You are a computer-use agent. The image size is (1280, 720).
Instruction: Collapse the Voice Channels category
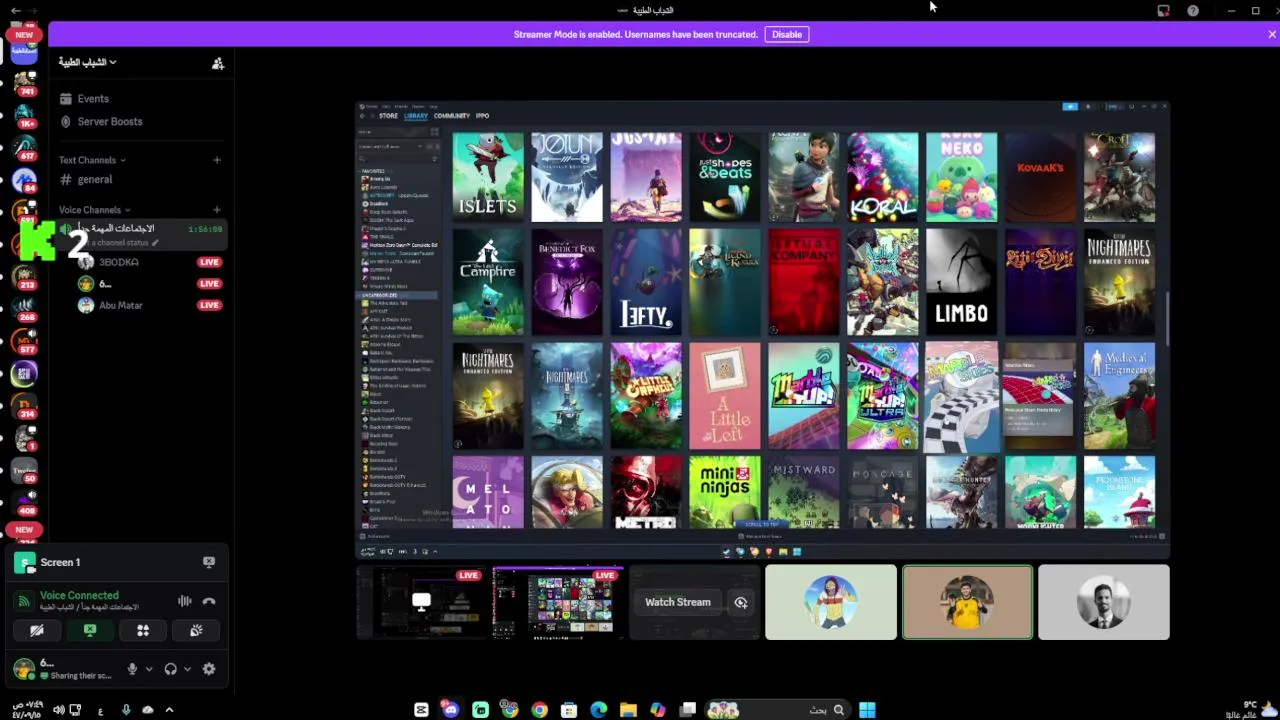tap(95, 210)
